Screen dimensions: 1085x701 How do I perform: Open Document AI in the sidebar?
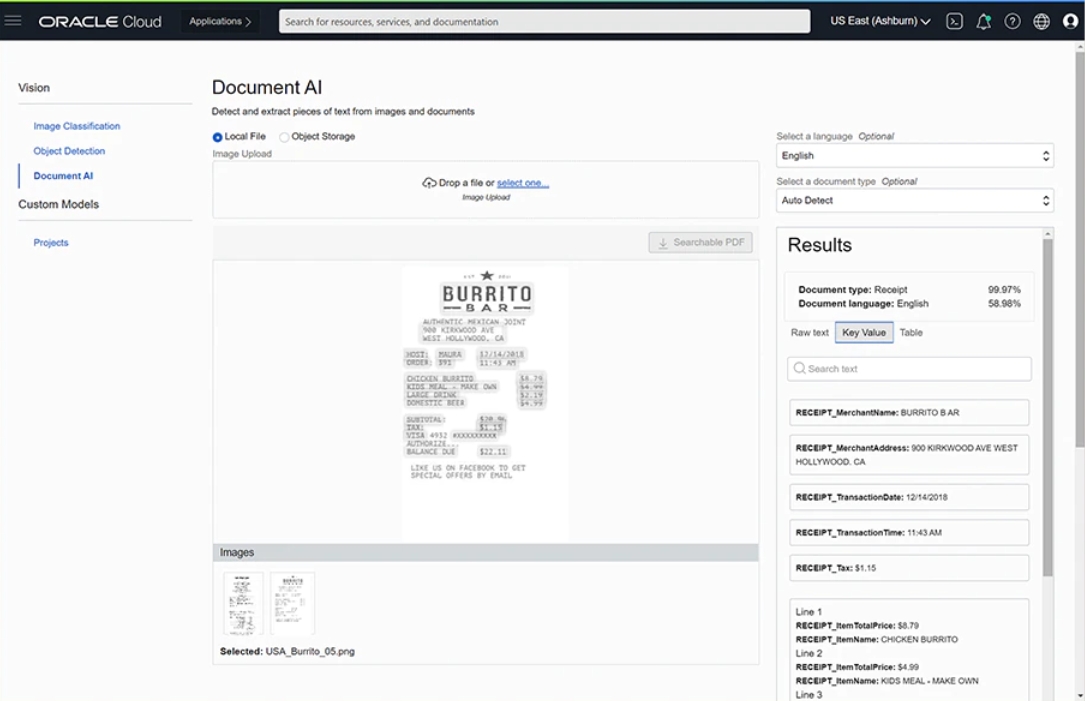(x=63, y=176)
